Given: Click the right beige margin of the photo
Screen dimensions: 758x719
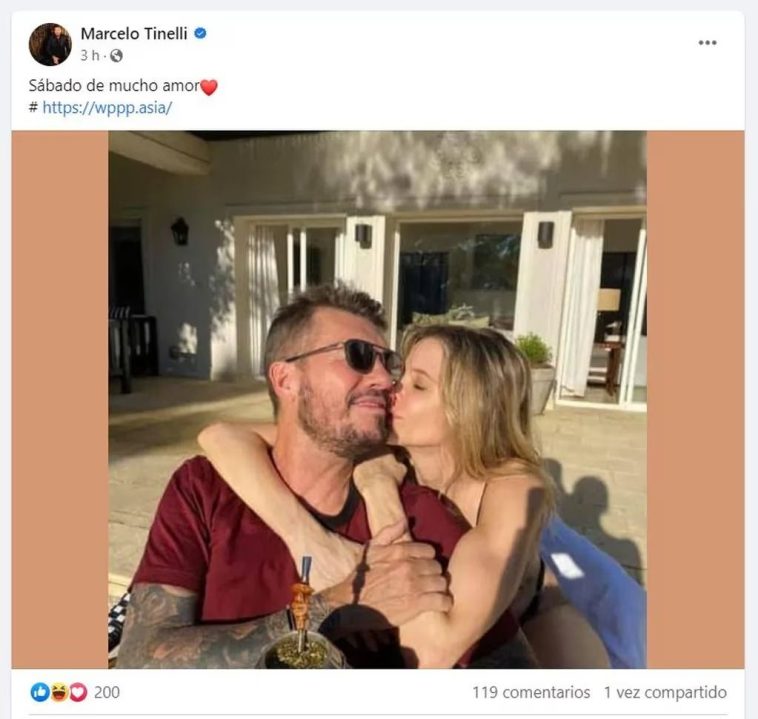Looking at the screenshot, I should (695, 400).
